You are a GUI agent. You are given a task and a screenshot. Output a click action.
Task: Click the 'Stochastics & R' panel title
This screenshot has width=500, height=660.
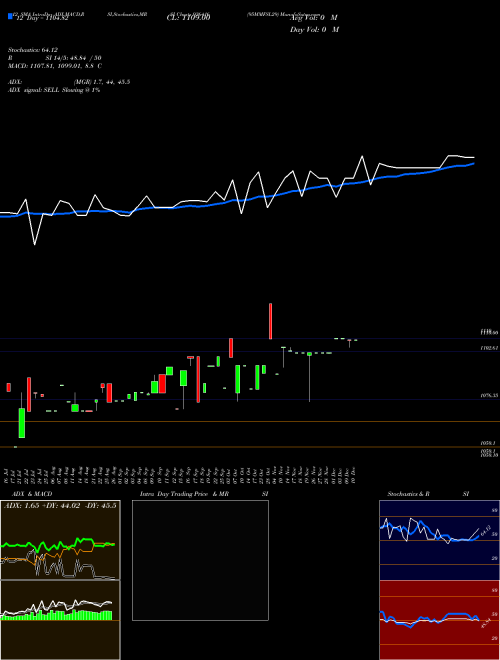point(409,494)
